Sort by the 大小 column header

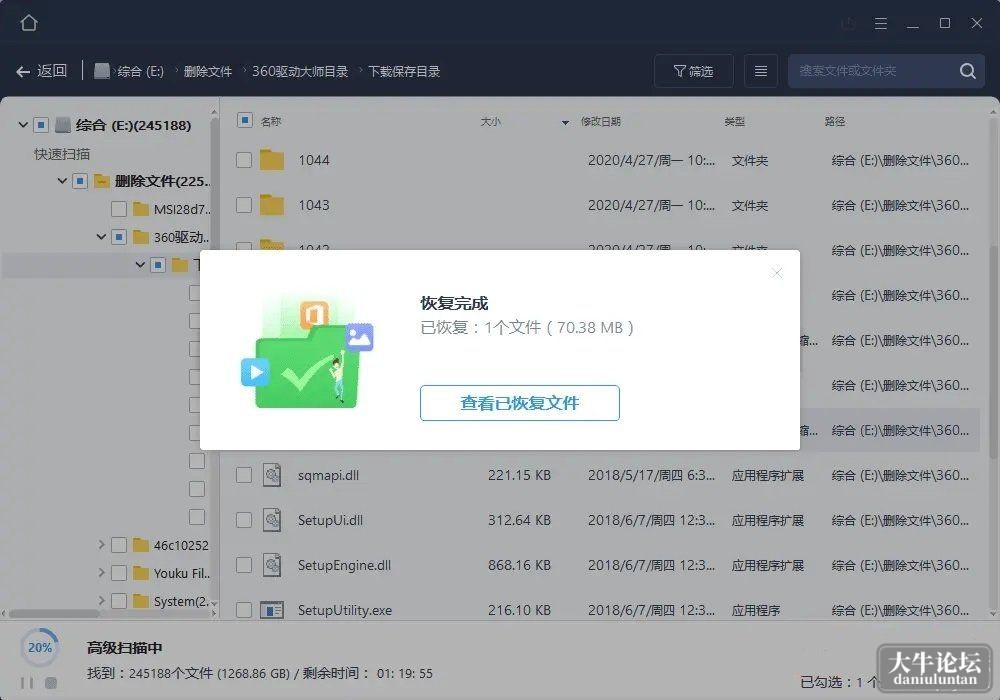coord(490,121)
